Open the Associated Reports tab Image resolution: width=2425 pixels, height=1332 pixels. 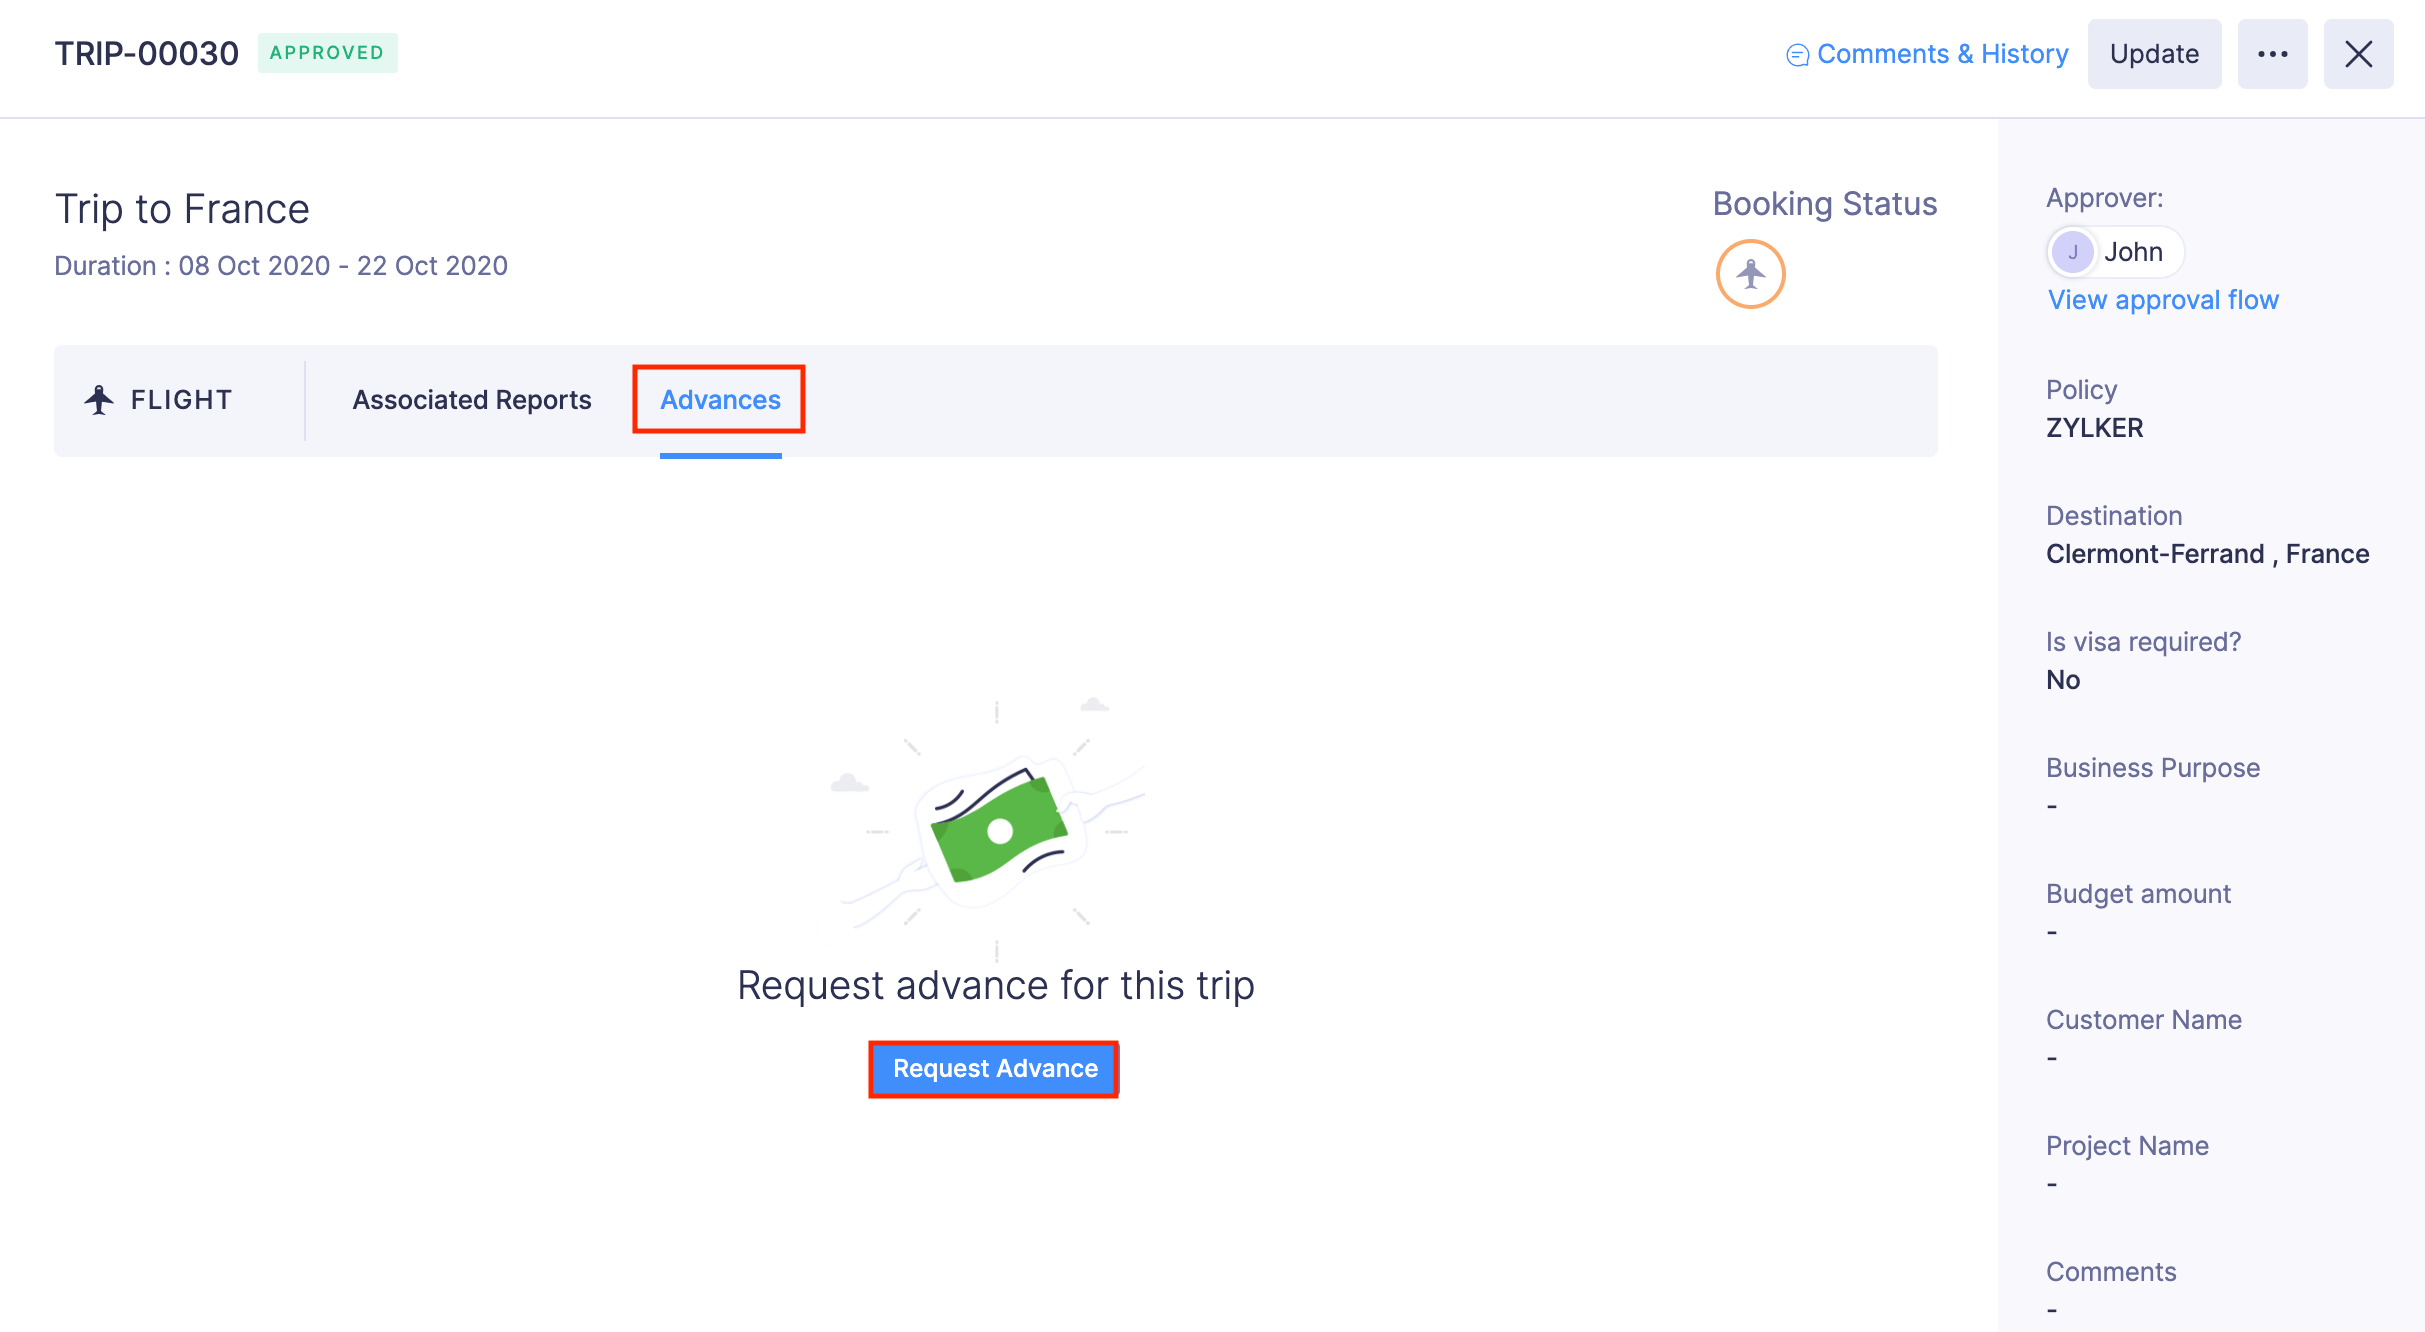[x=472, y=400]
